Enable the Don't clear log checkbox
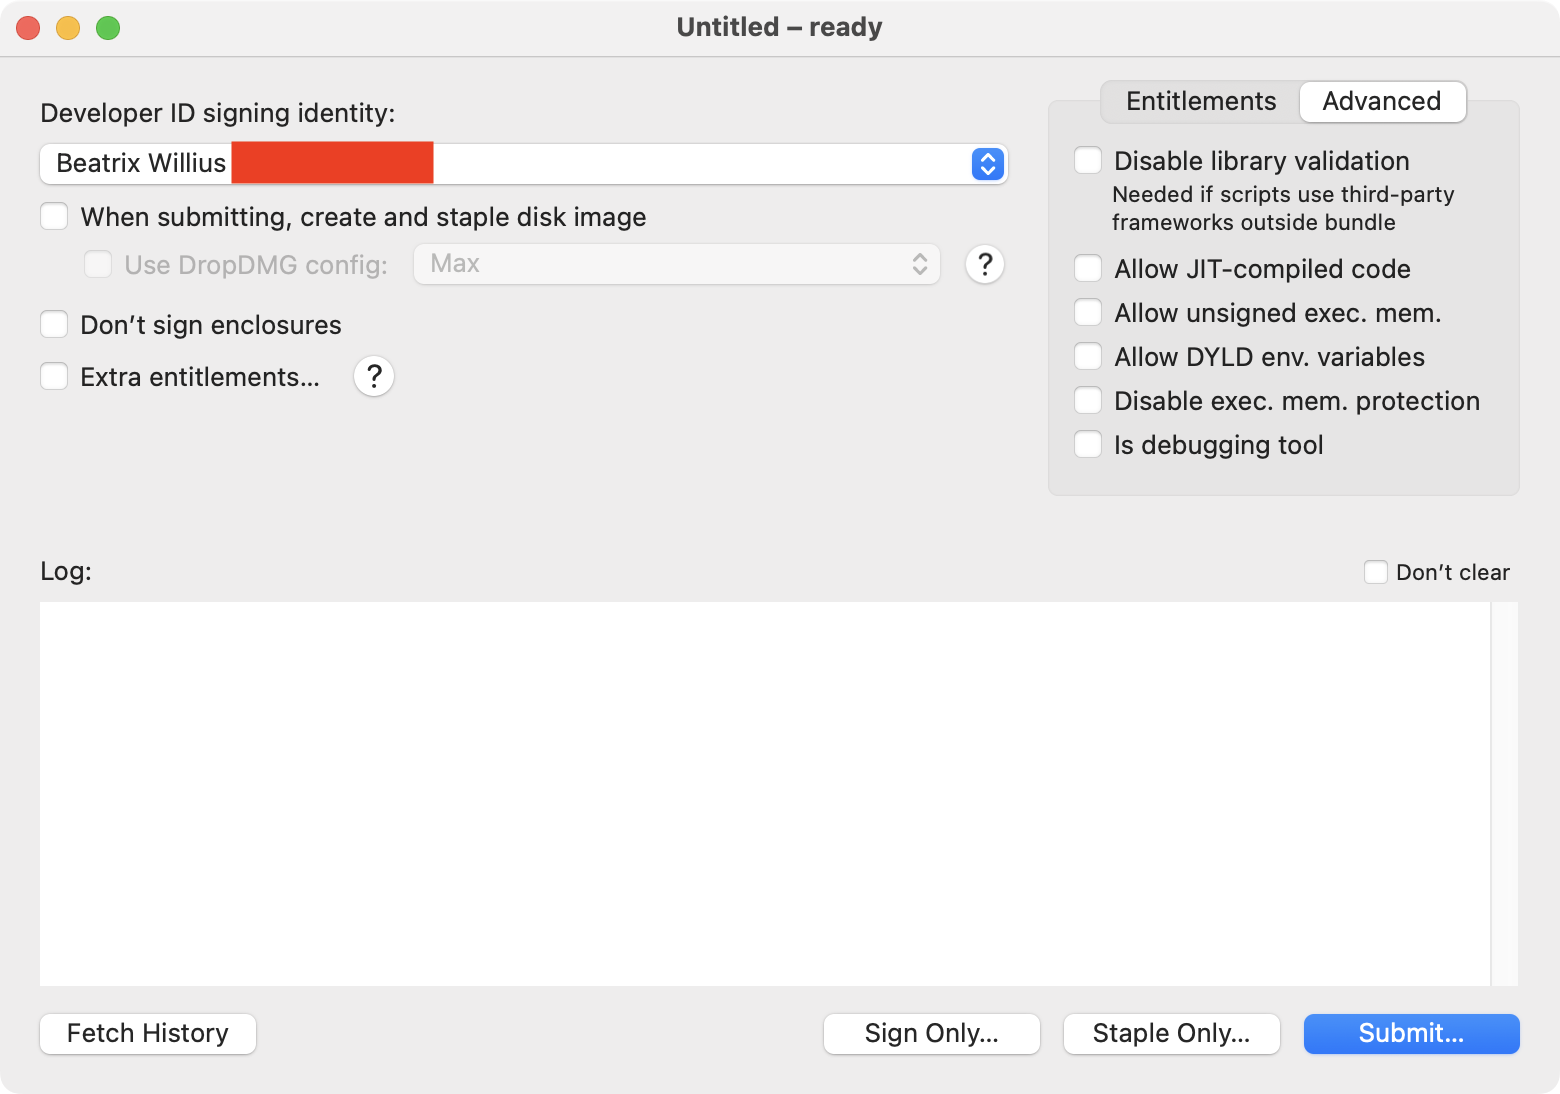 coord(1376,572)
